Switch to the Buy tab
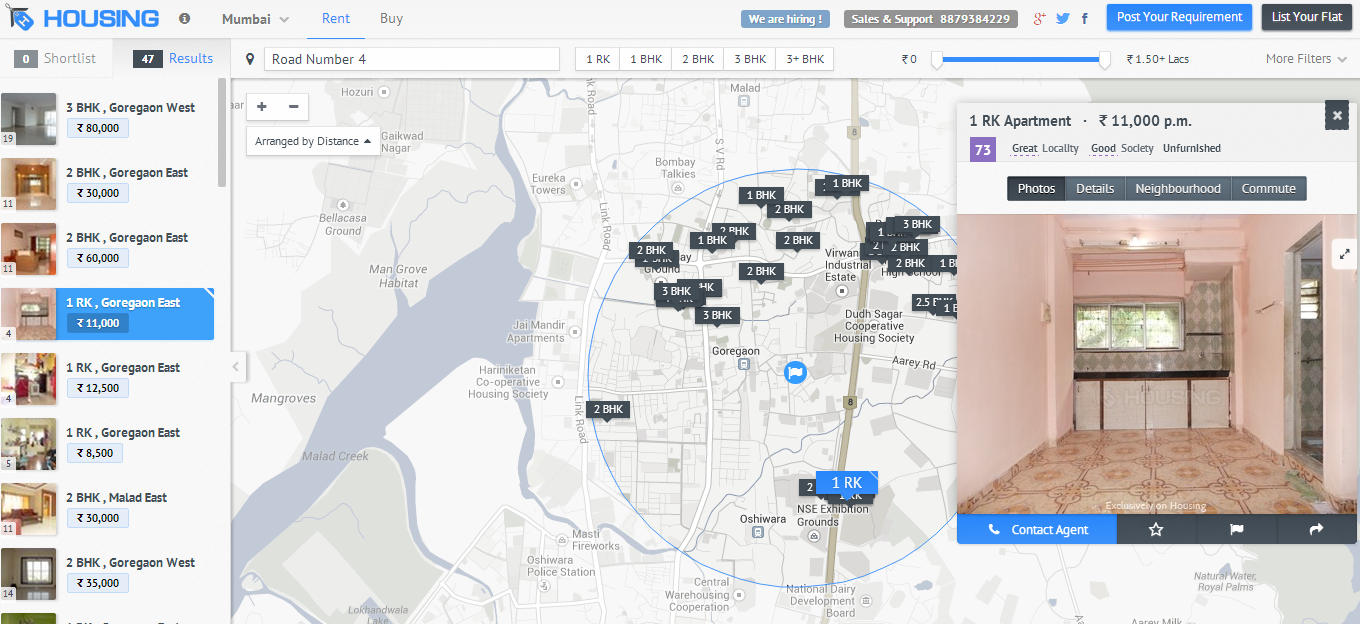This screenshot has height=624, width=1360. click(x=392, y=19)
